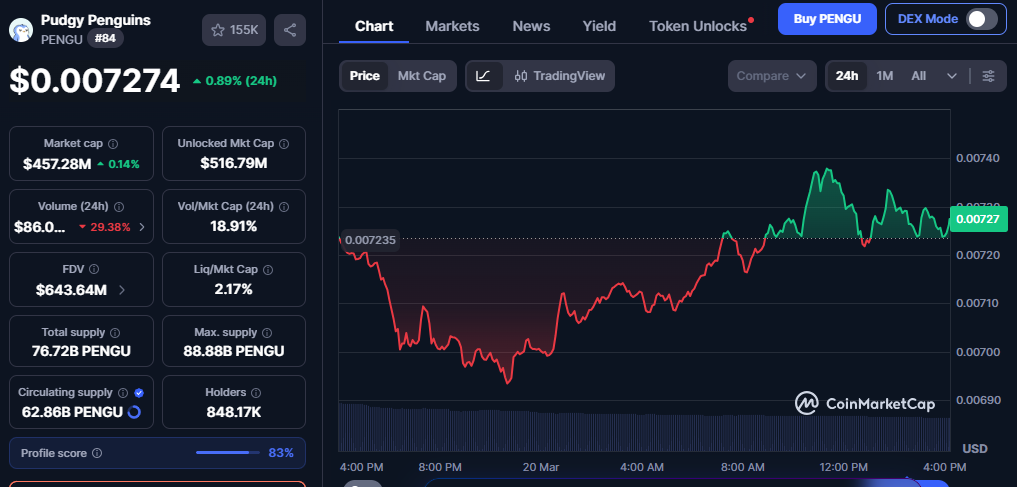Set chart range to 1M

coord(885,76)
